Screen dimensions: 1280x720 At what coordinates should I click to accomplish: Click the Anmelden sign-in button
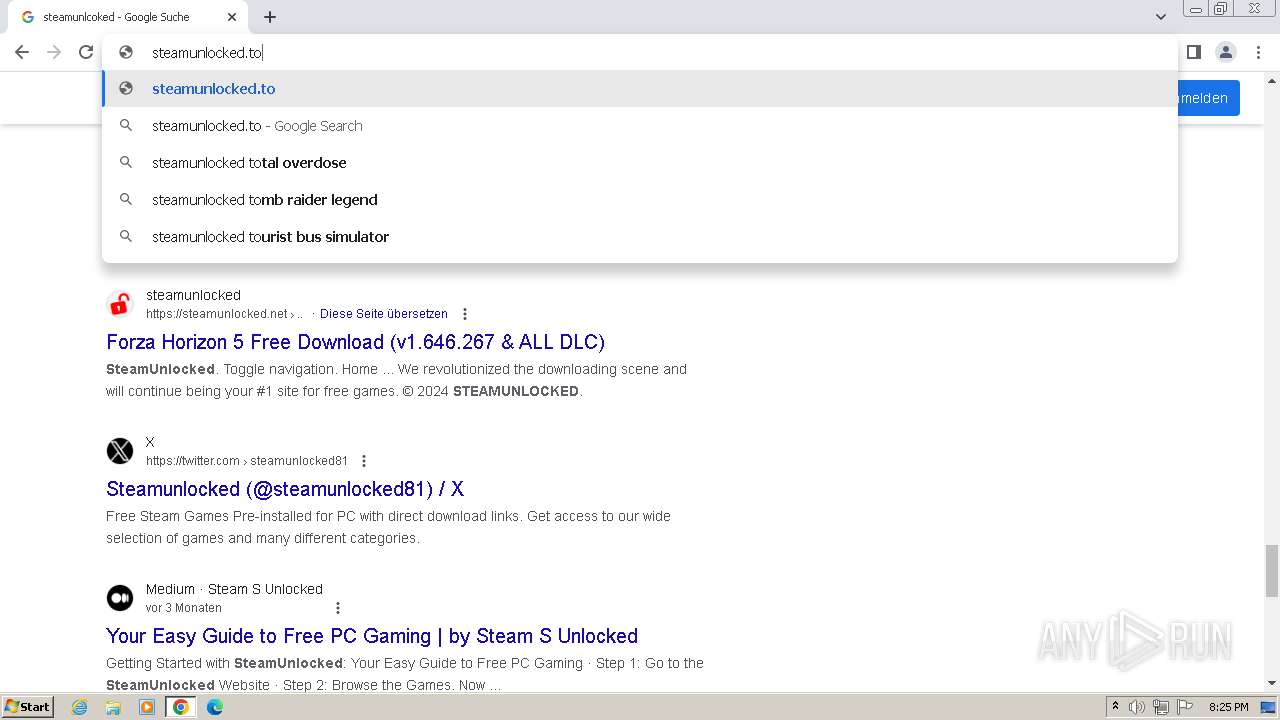click(1209, 98)
